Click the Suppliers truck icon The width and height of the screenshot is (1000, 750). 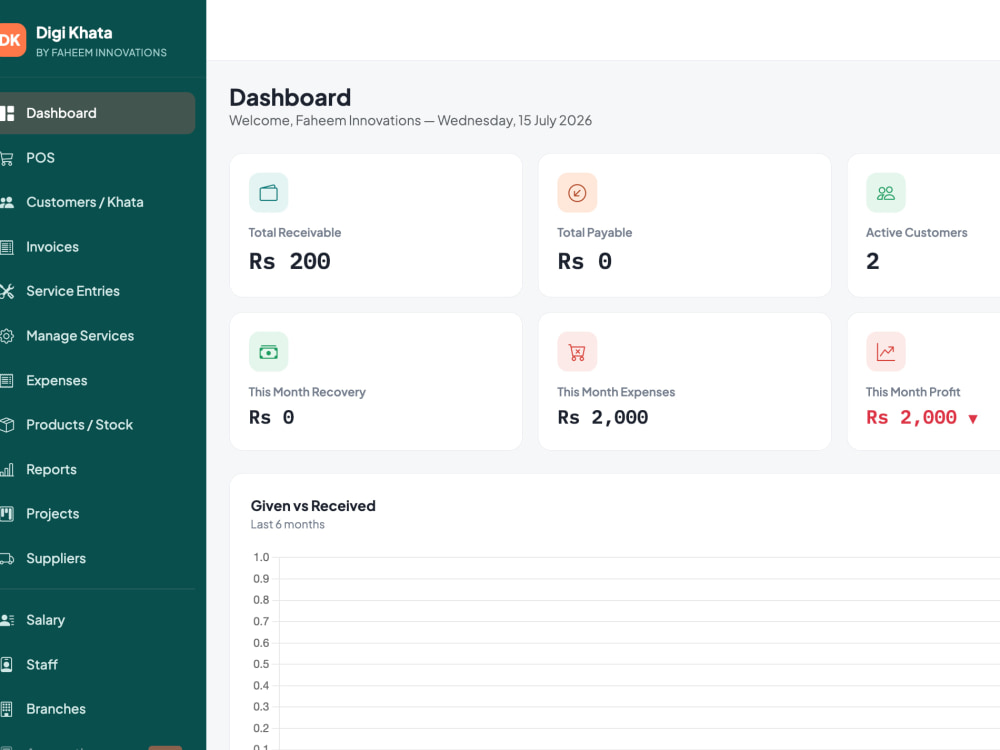click(x=7, y=559)
